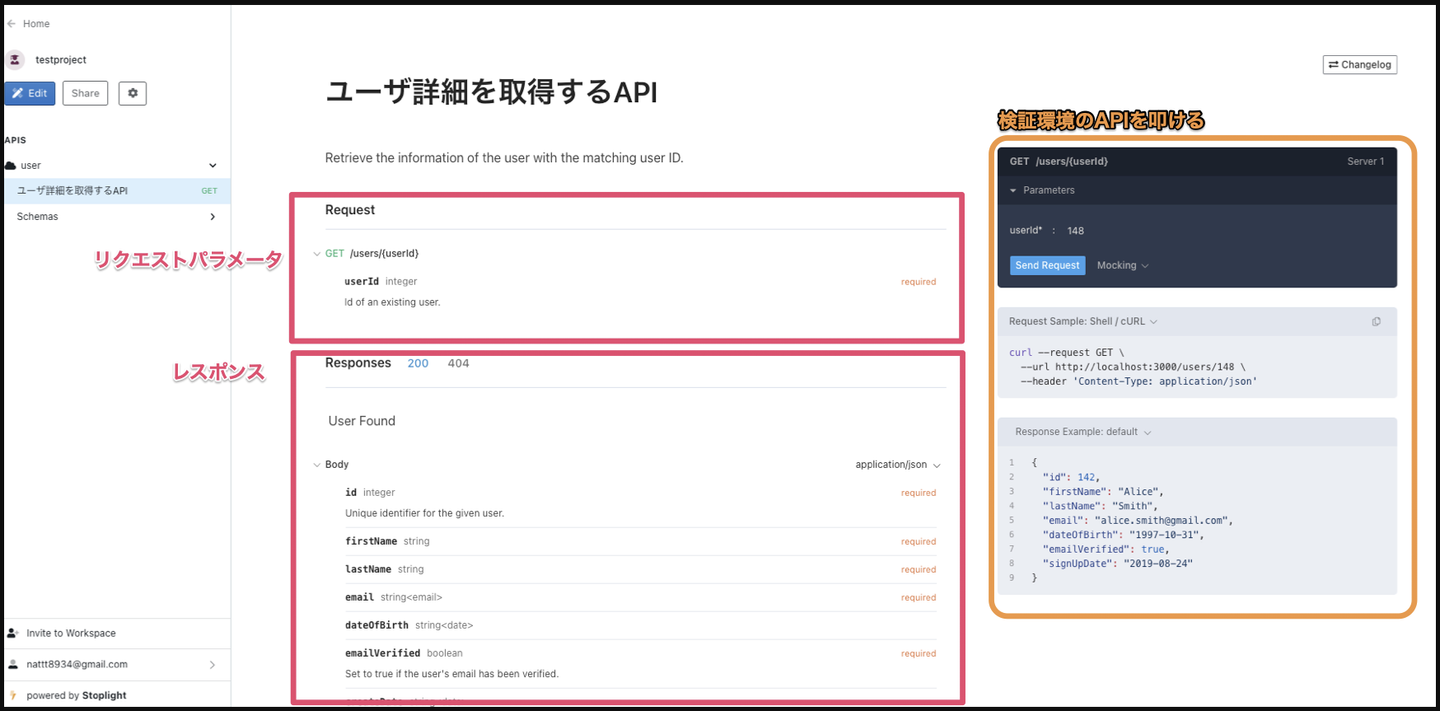Click the cloud icon beside user
This screenshot has height=711, width=1440.
point(11,165)
